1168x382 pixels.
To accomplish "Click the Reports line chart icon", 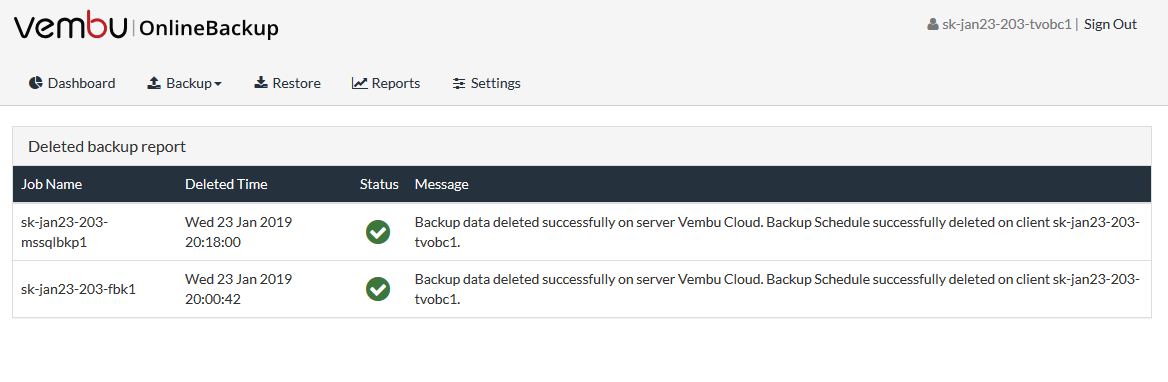I will [360, 83].
